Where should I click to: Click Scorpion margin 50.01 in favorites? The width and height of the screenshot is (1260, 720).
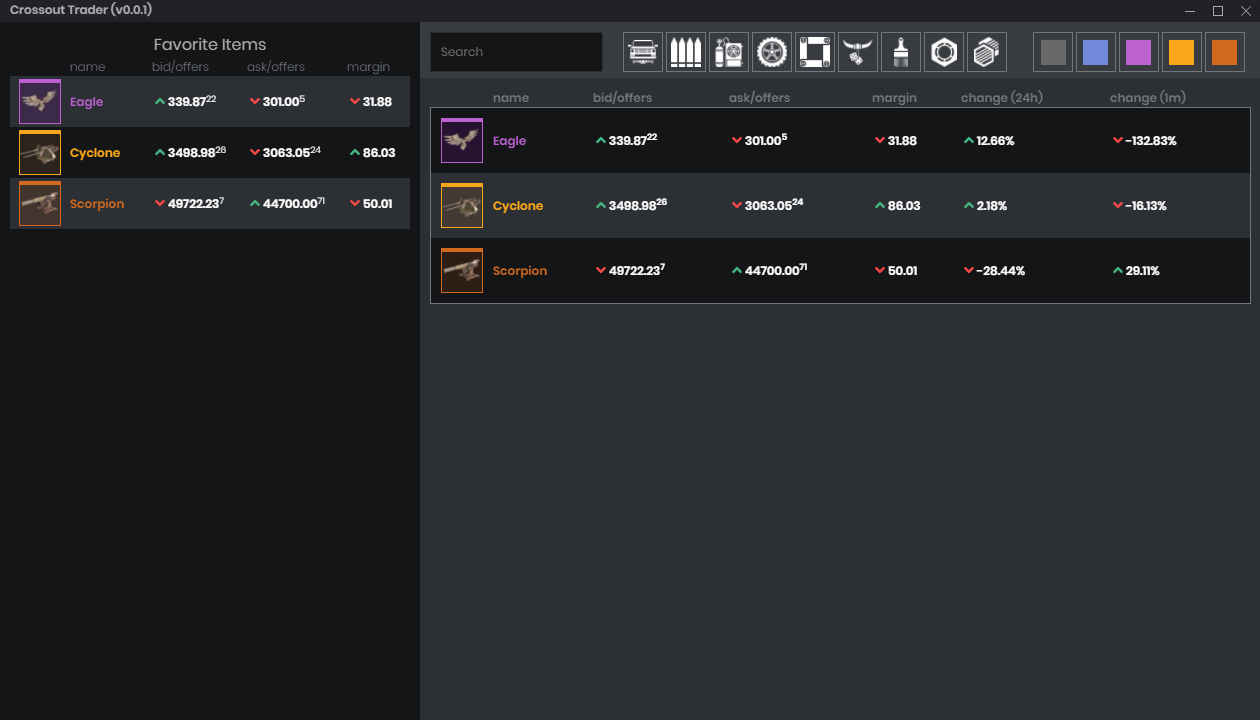[371, 204]
